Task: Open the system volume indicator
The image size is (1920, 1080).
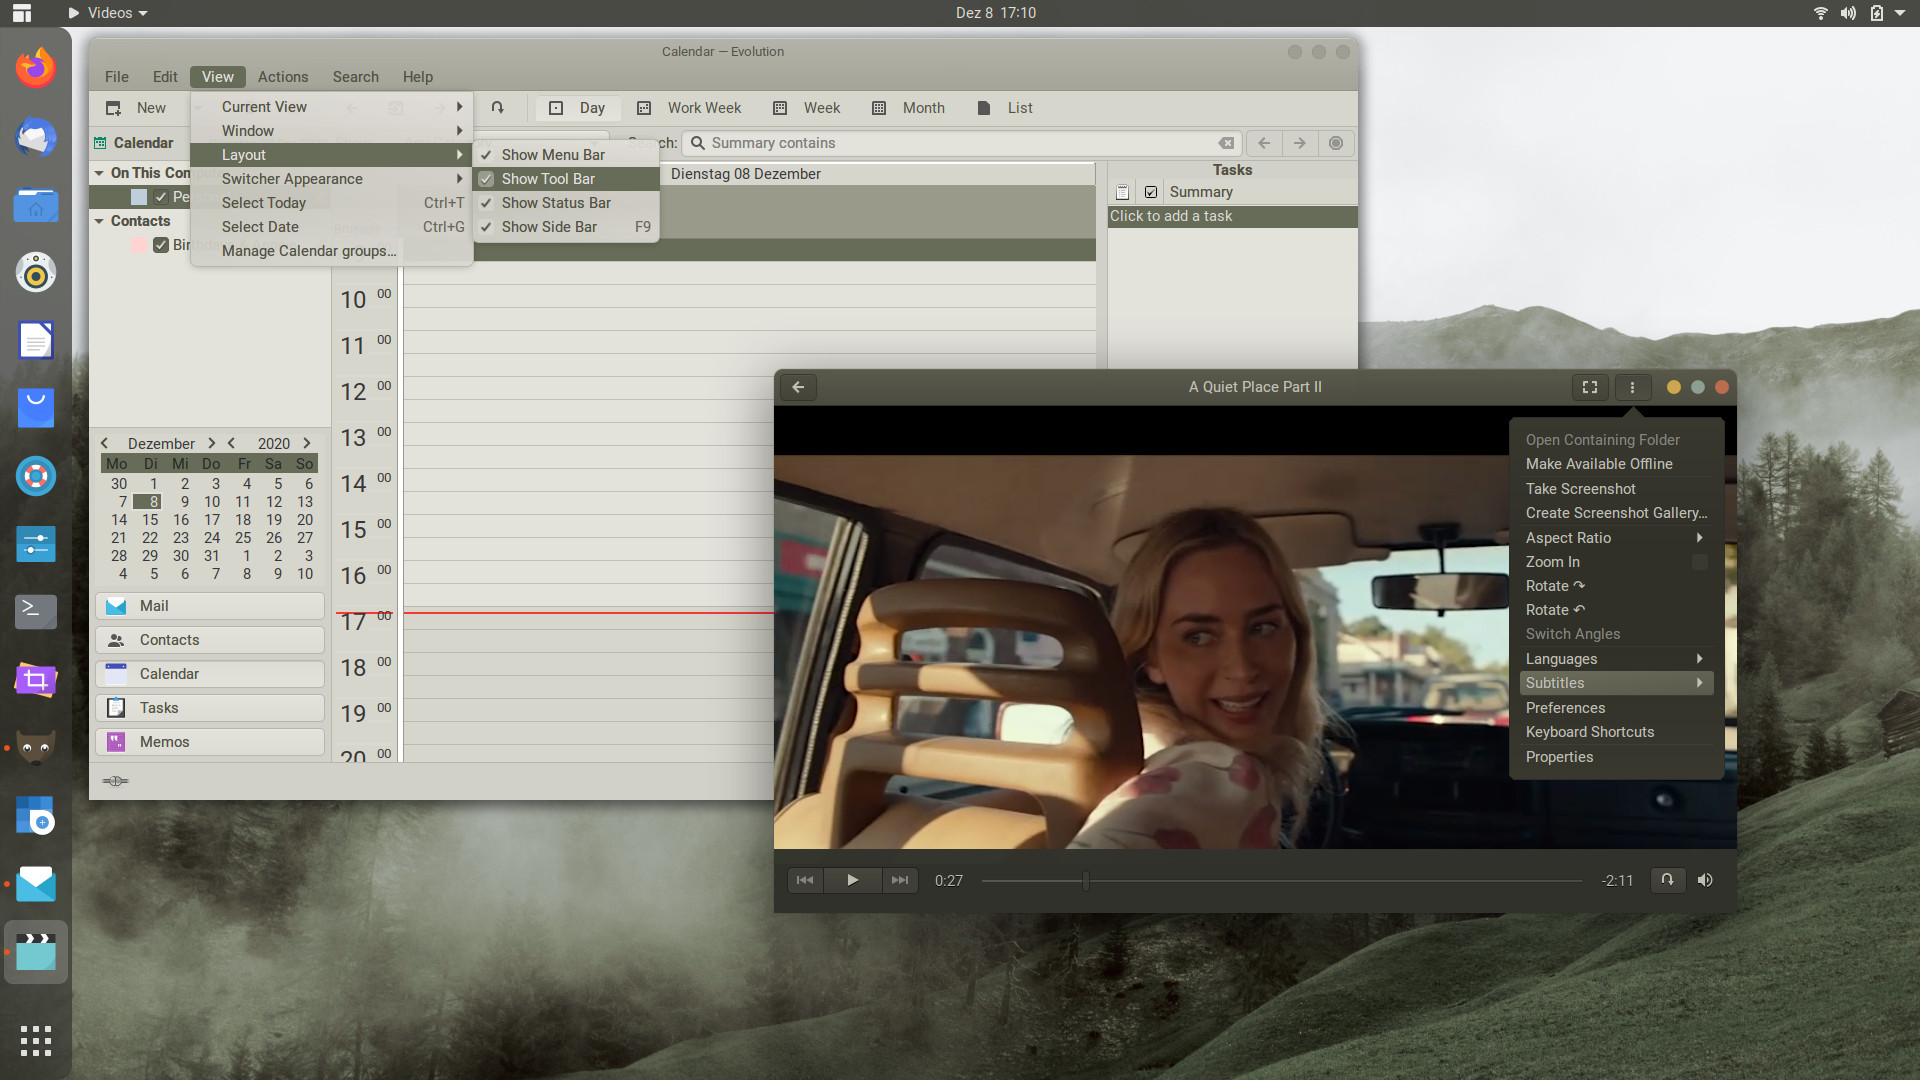Action: pos(1848,13)
